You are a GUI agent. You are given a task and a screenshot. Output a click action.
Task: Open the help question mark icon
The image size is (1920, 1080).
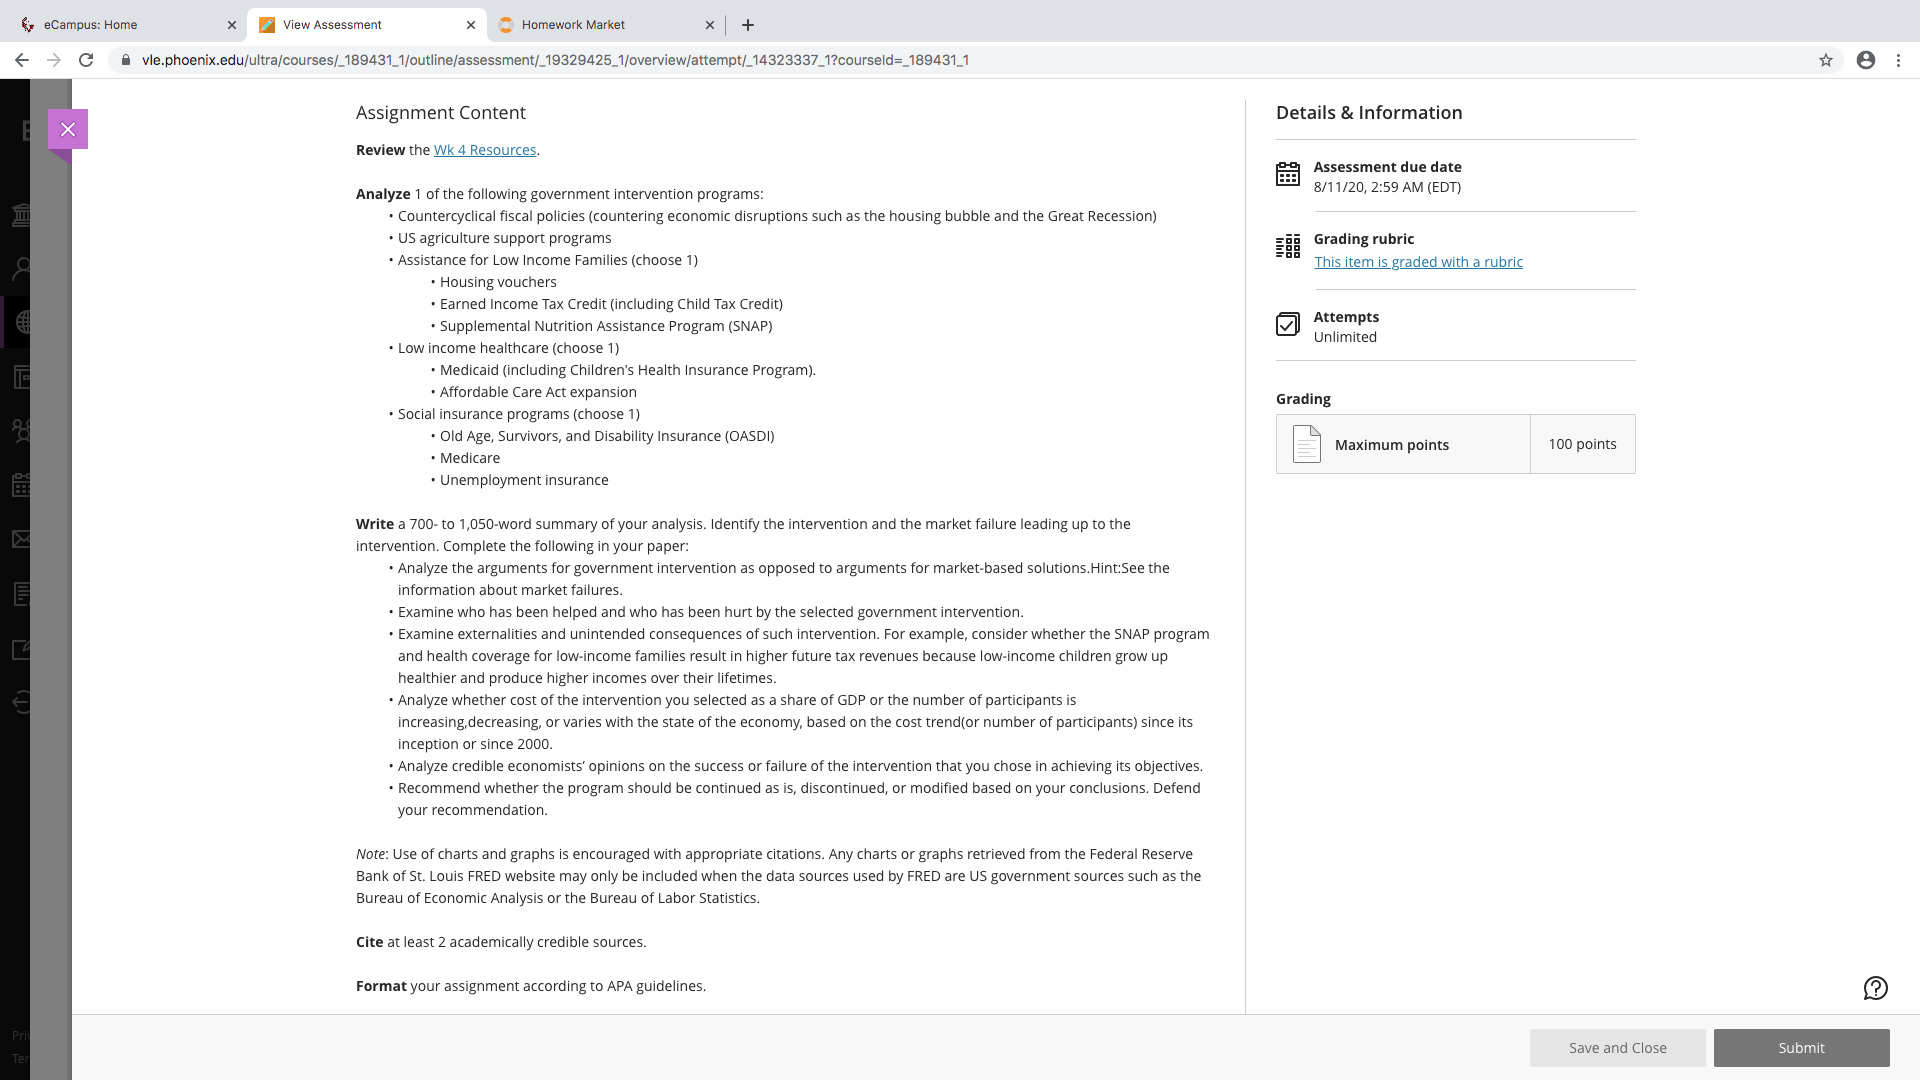[x=1875, y=988]
